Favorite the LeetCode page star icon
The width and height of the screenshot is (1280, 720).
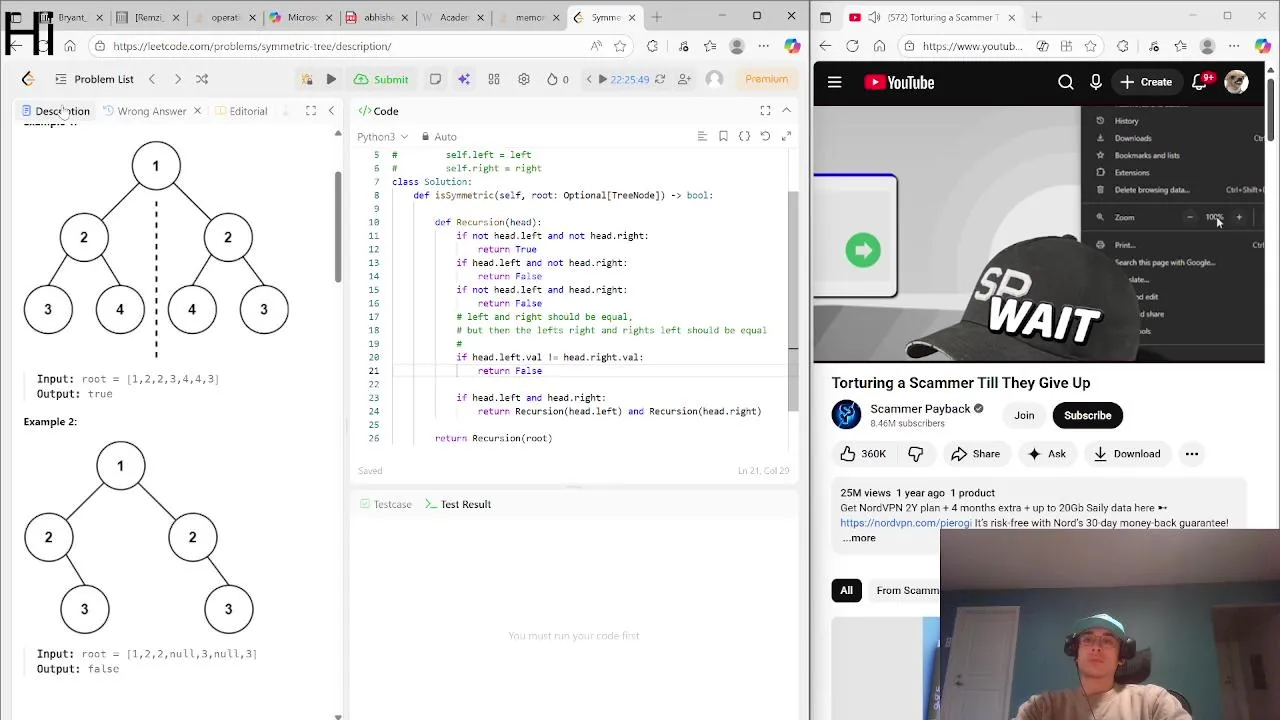[620, 46]
